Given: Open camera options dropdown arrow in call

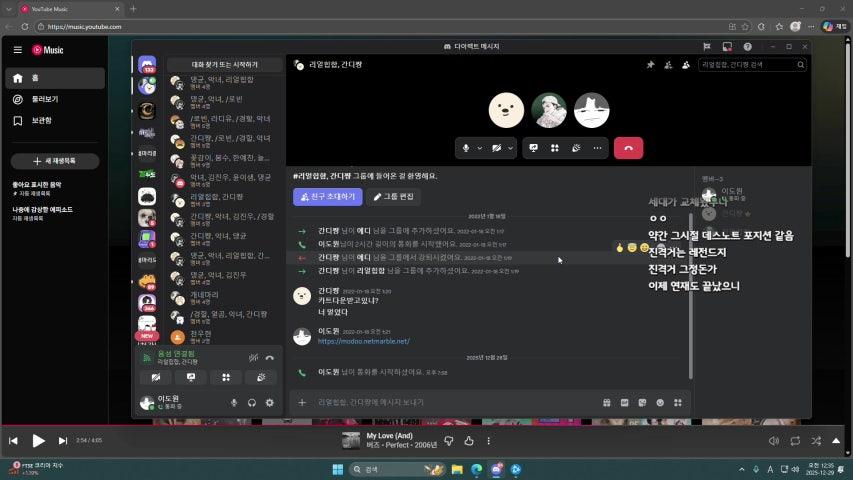Looking at the screenshot, I should click(510, 148).
